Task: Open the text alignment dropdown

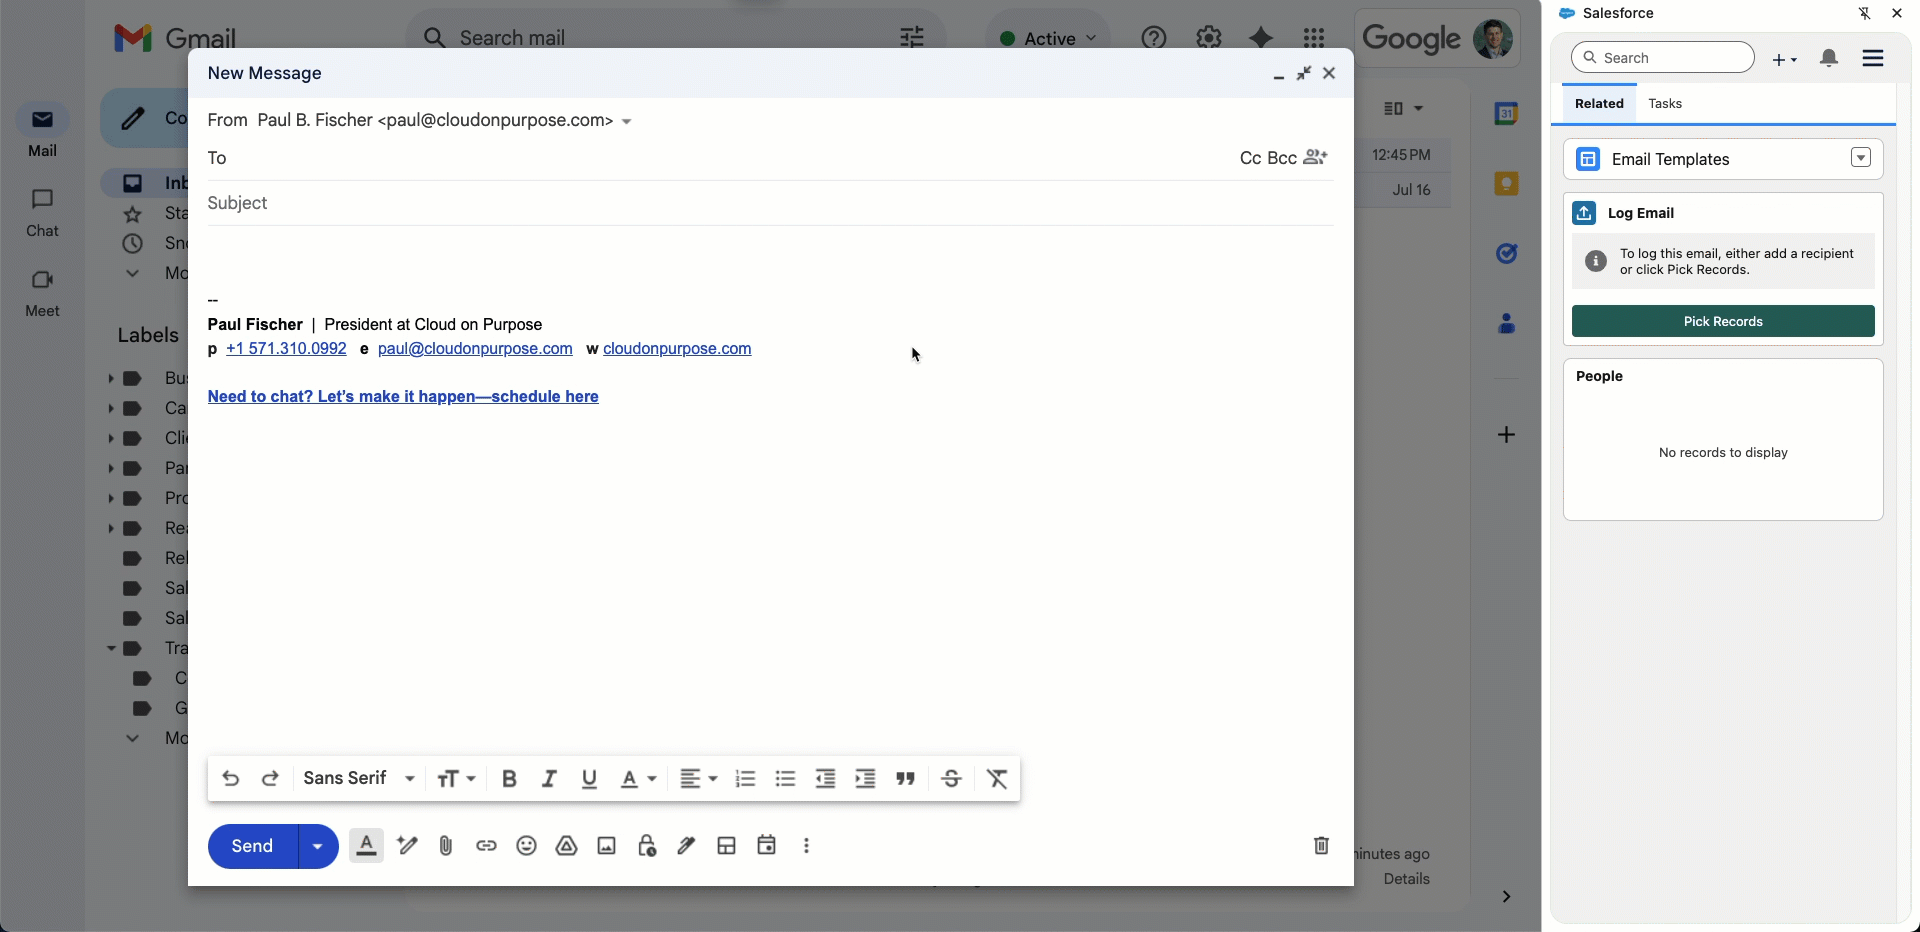Action: click(698, 779)
